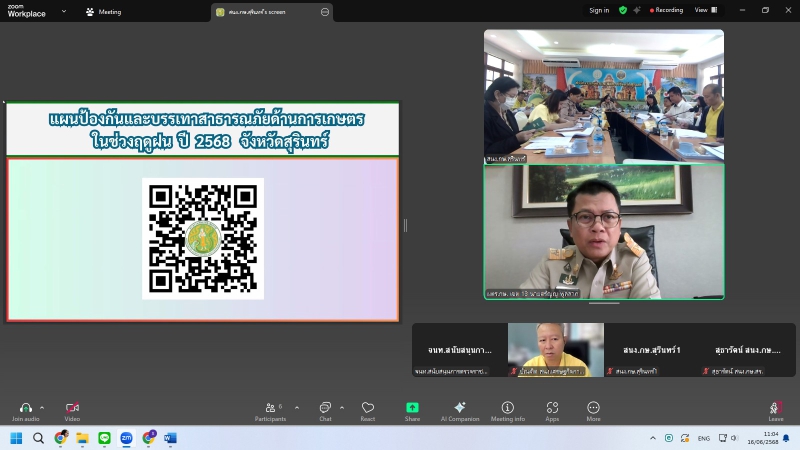Viewport: 800px width, 450px height.
Task: Open LINE app from taskbar
Action: click(x=104, y=438)
